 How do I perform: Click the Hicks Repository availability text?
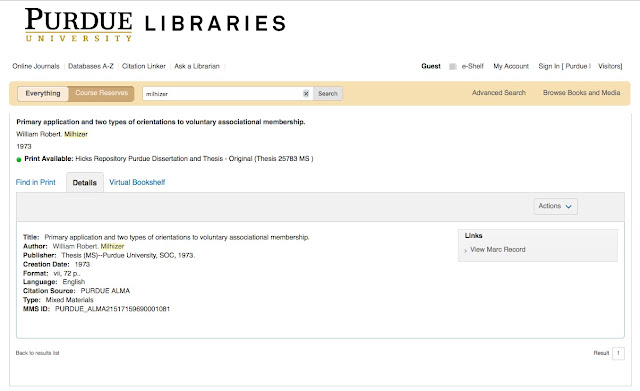click(x=194, y=159)
